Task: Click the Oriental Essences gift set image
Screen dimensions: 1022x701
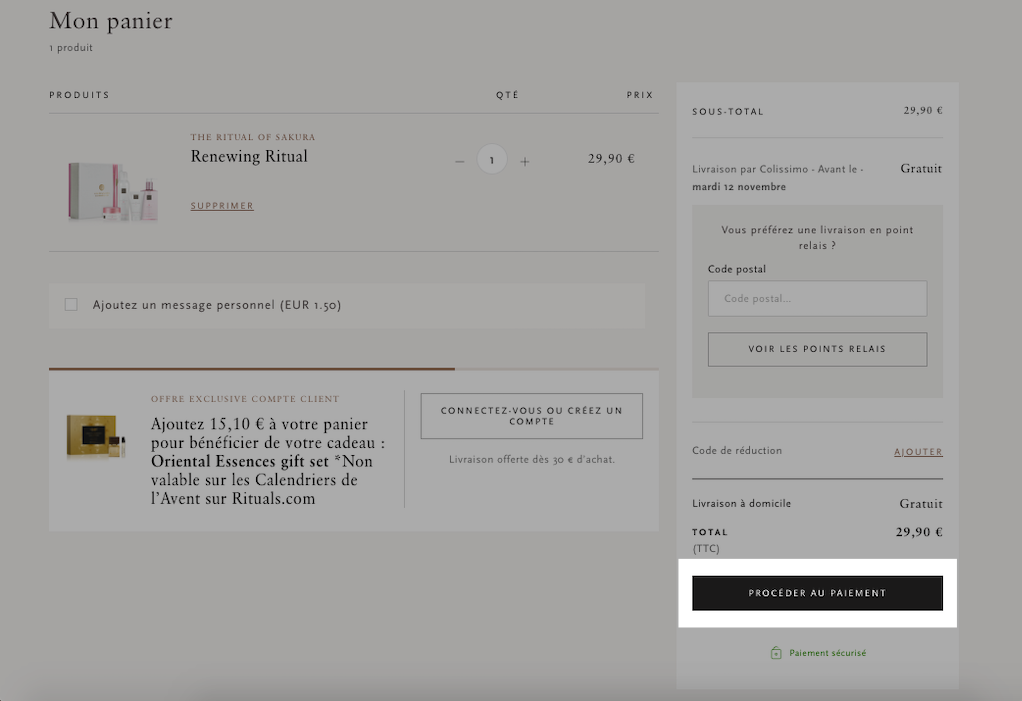Action: coord(96,435)
